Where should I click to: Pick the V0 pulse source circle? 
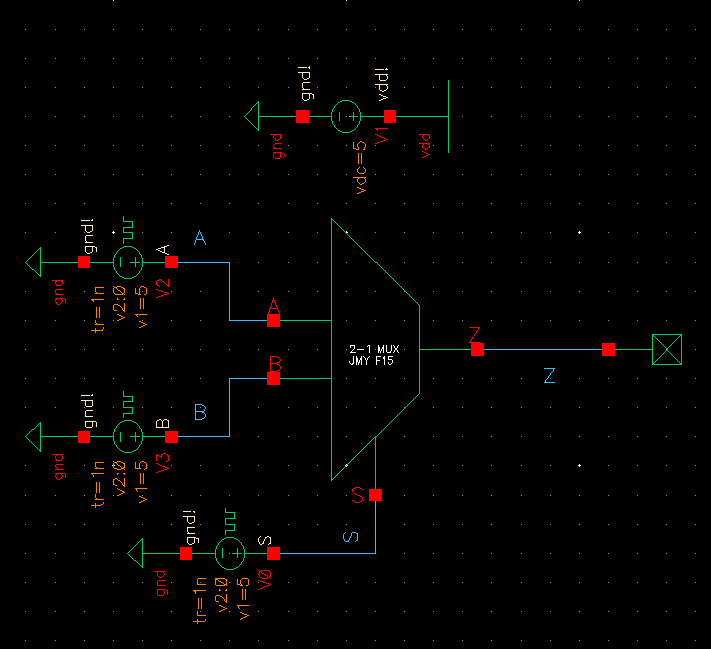point(230,553)
